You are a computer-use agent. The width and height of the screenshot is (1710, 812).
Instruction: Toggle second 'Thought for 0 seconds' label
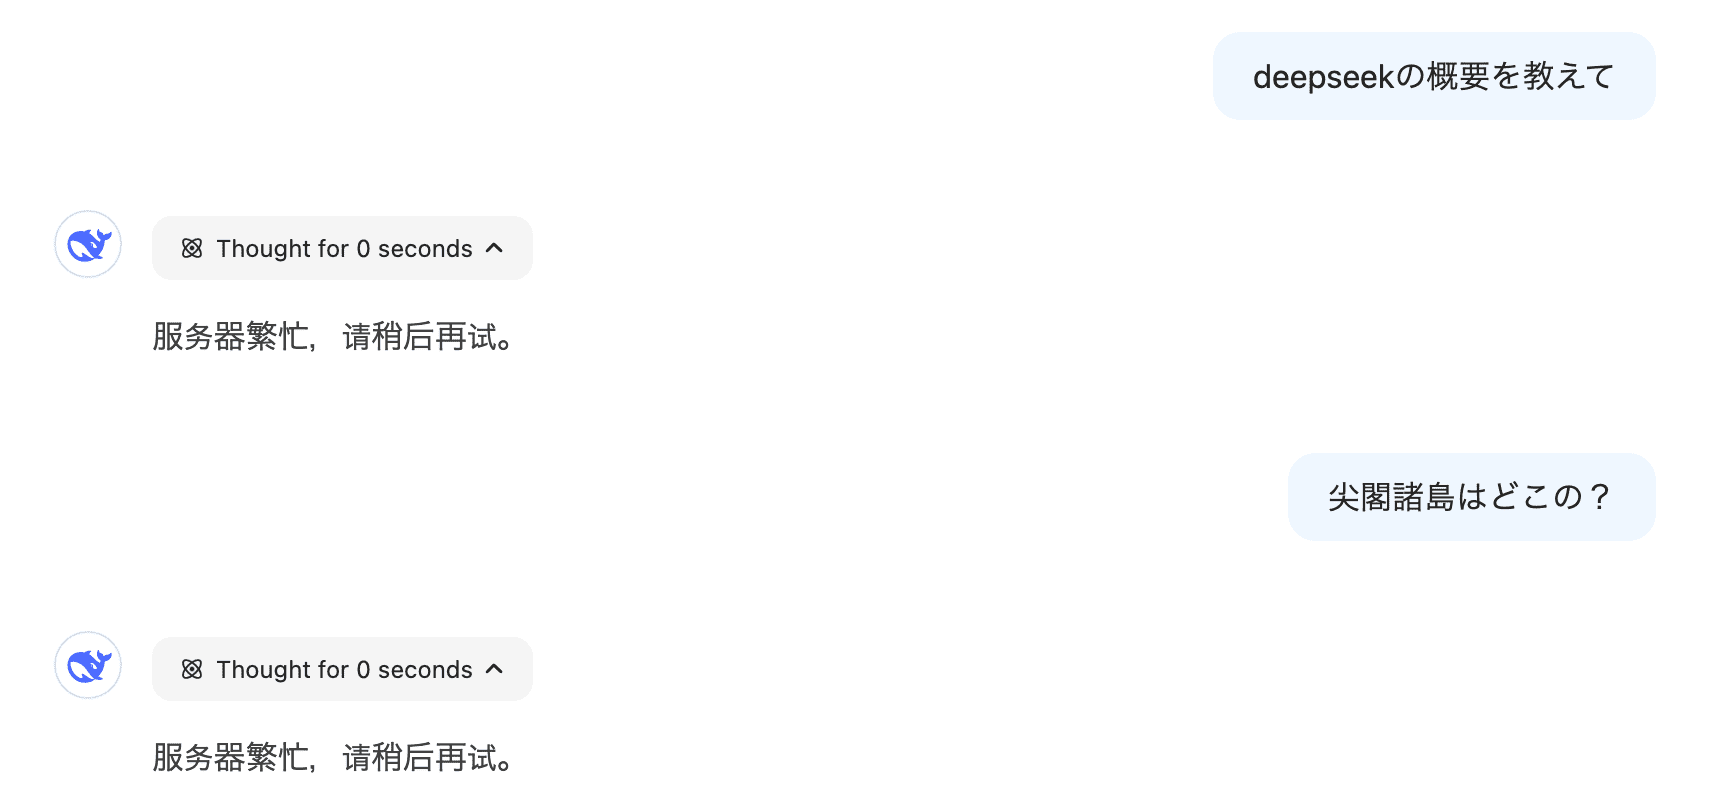pos(344,669)
